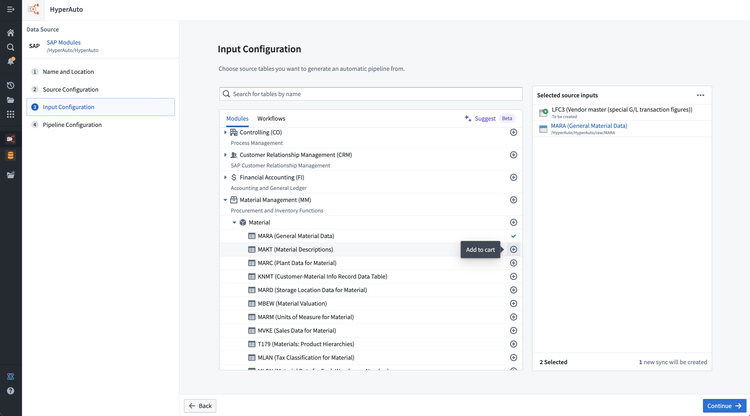Select the Input Configuration step
Screen dimensions: 750x416
(100, 107)
